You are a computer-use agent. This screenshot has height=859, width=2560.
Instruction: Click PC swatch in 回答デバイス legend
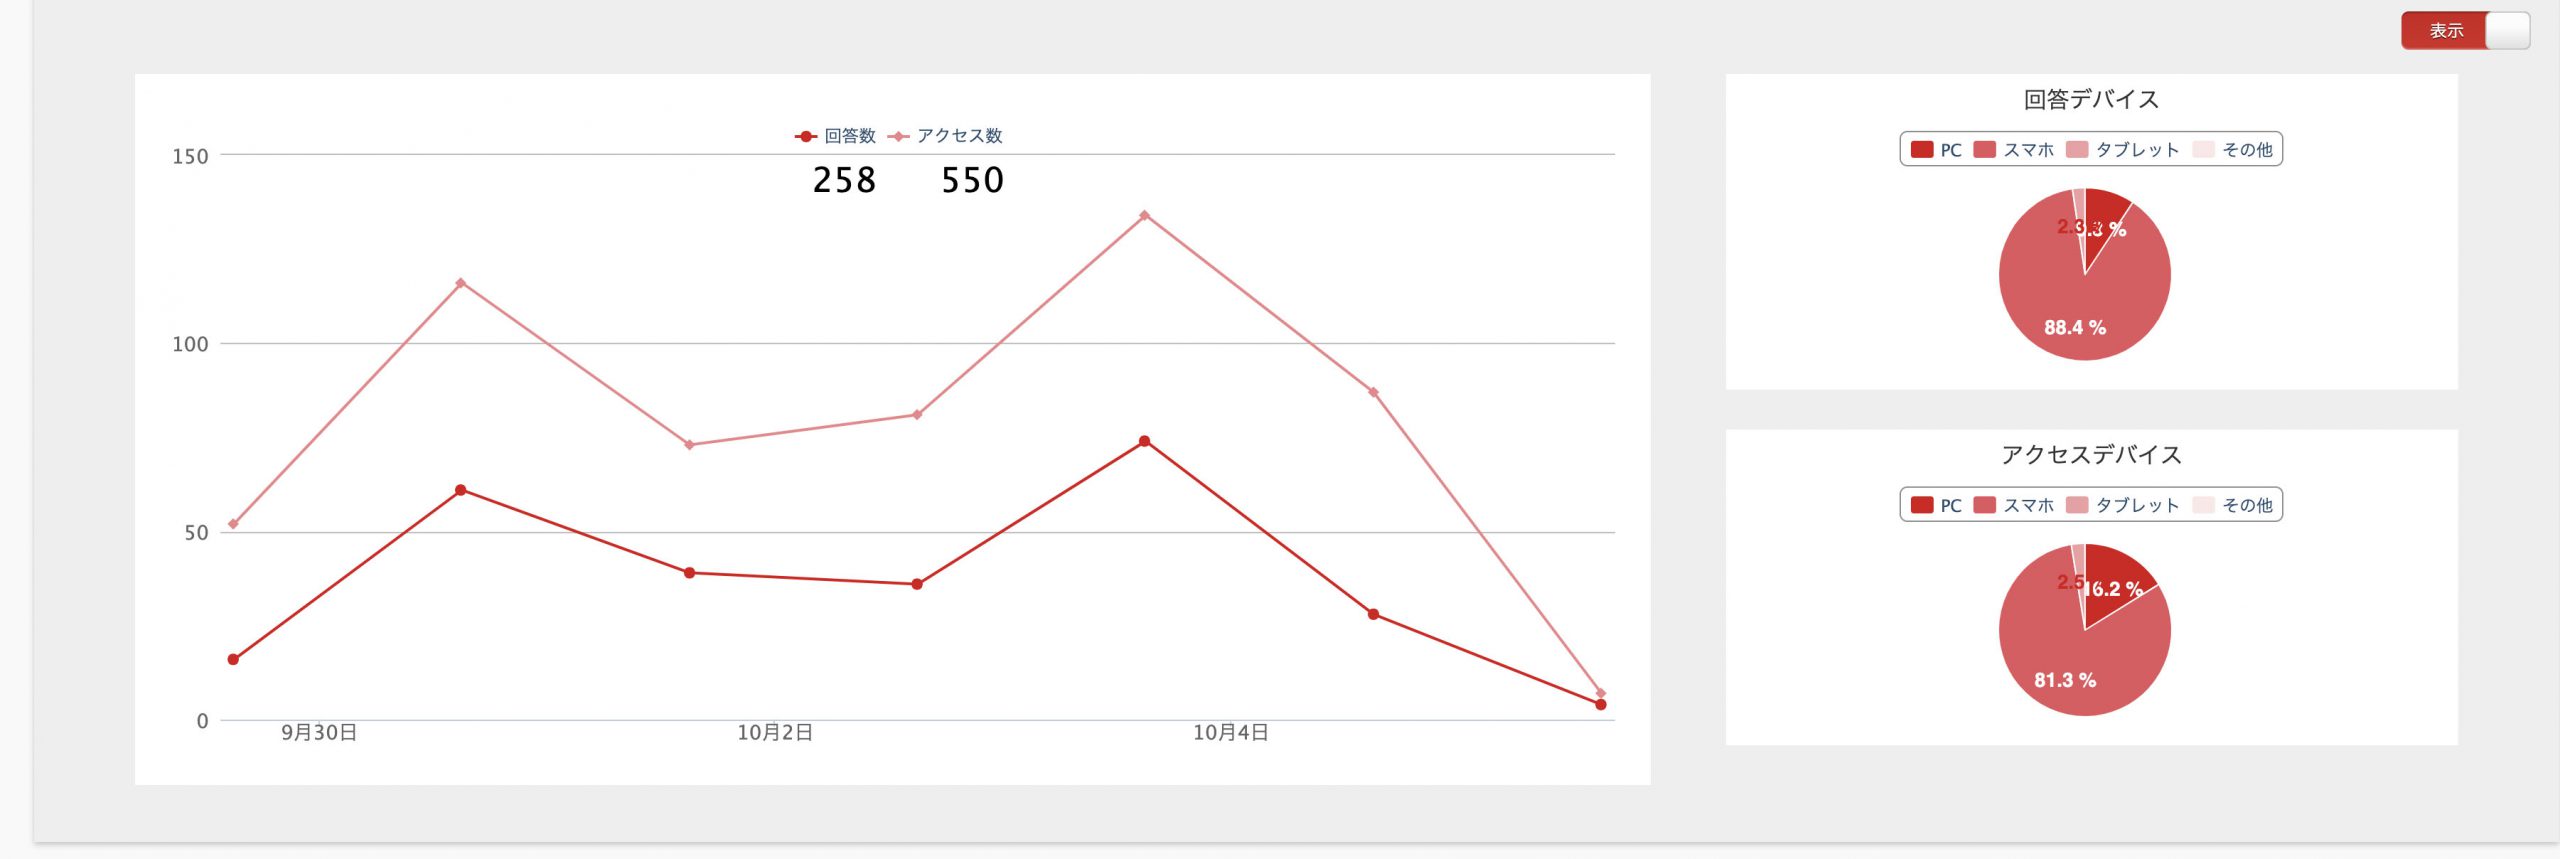click(1922, 150)
